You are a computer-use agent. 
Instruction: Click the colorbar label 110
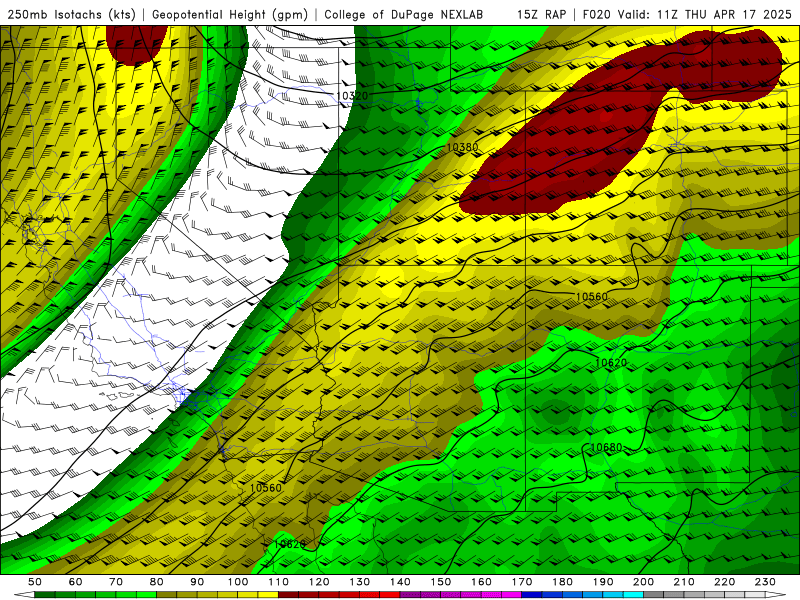[278, 582]
